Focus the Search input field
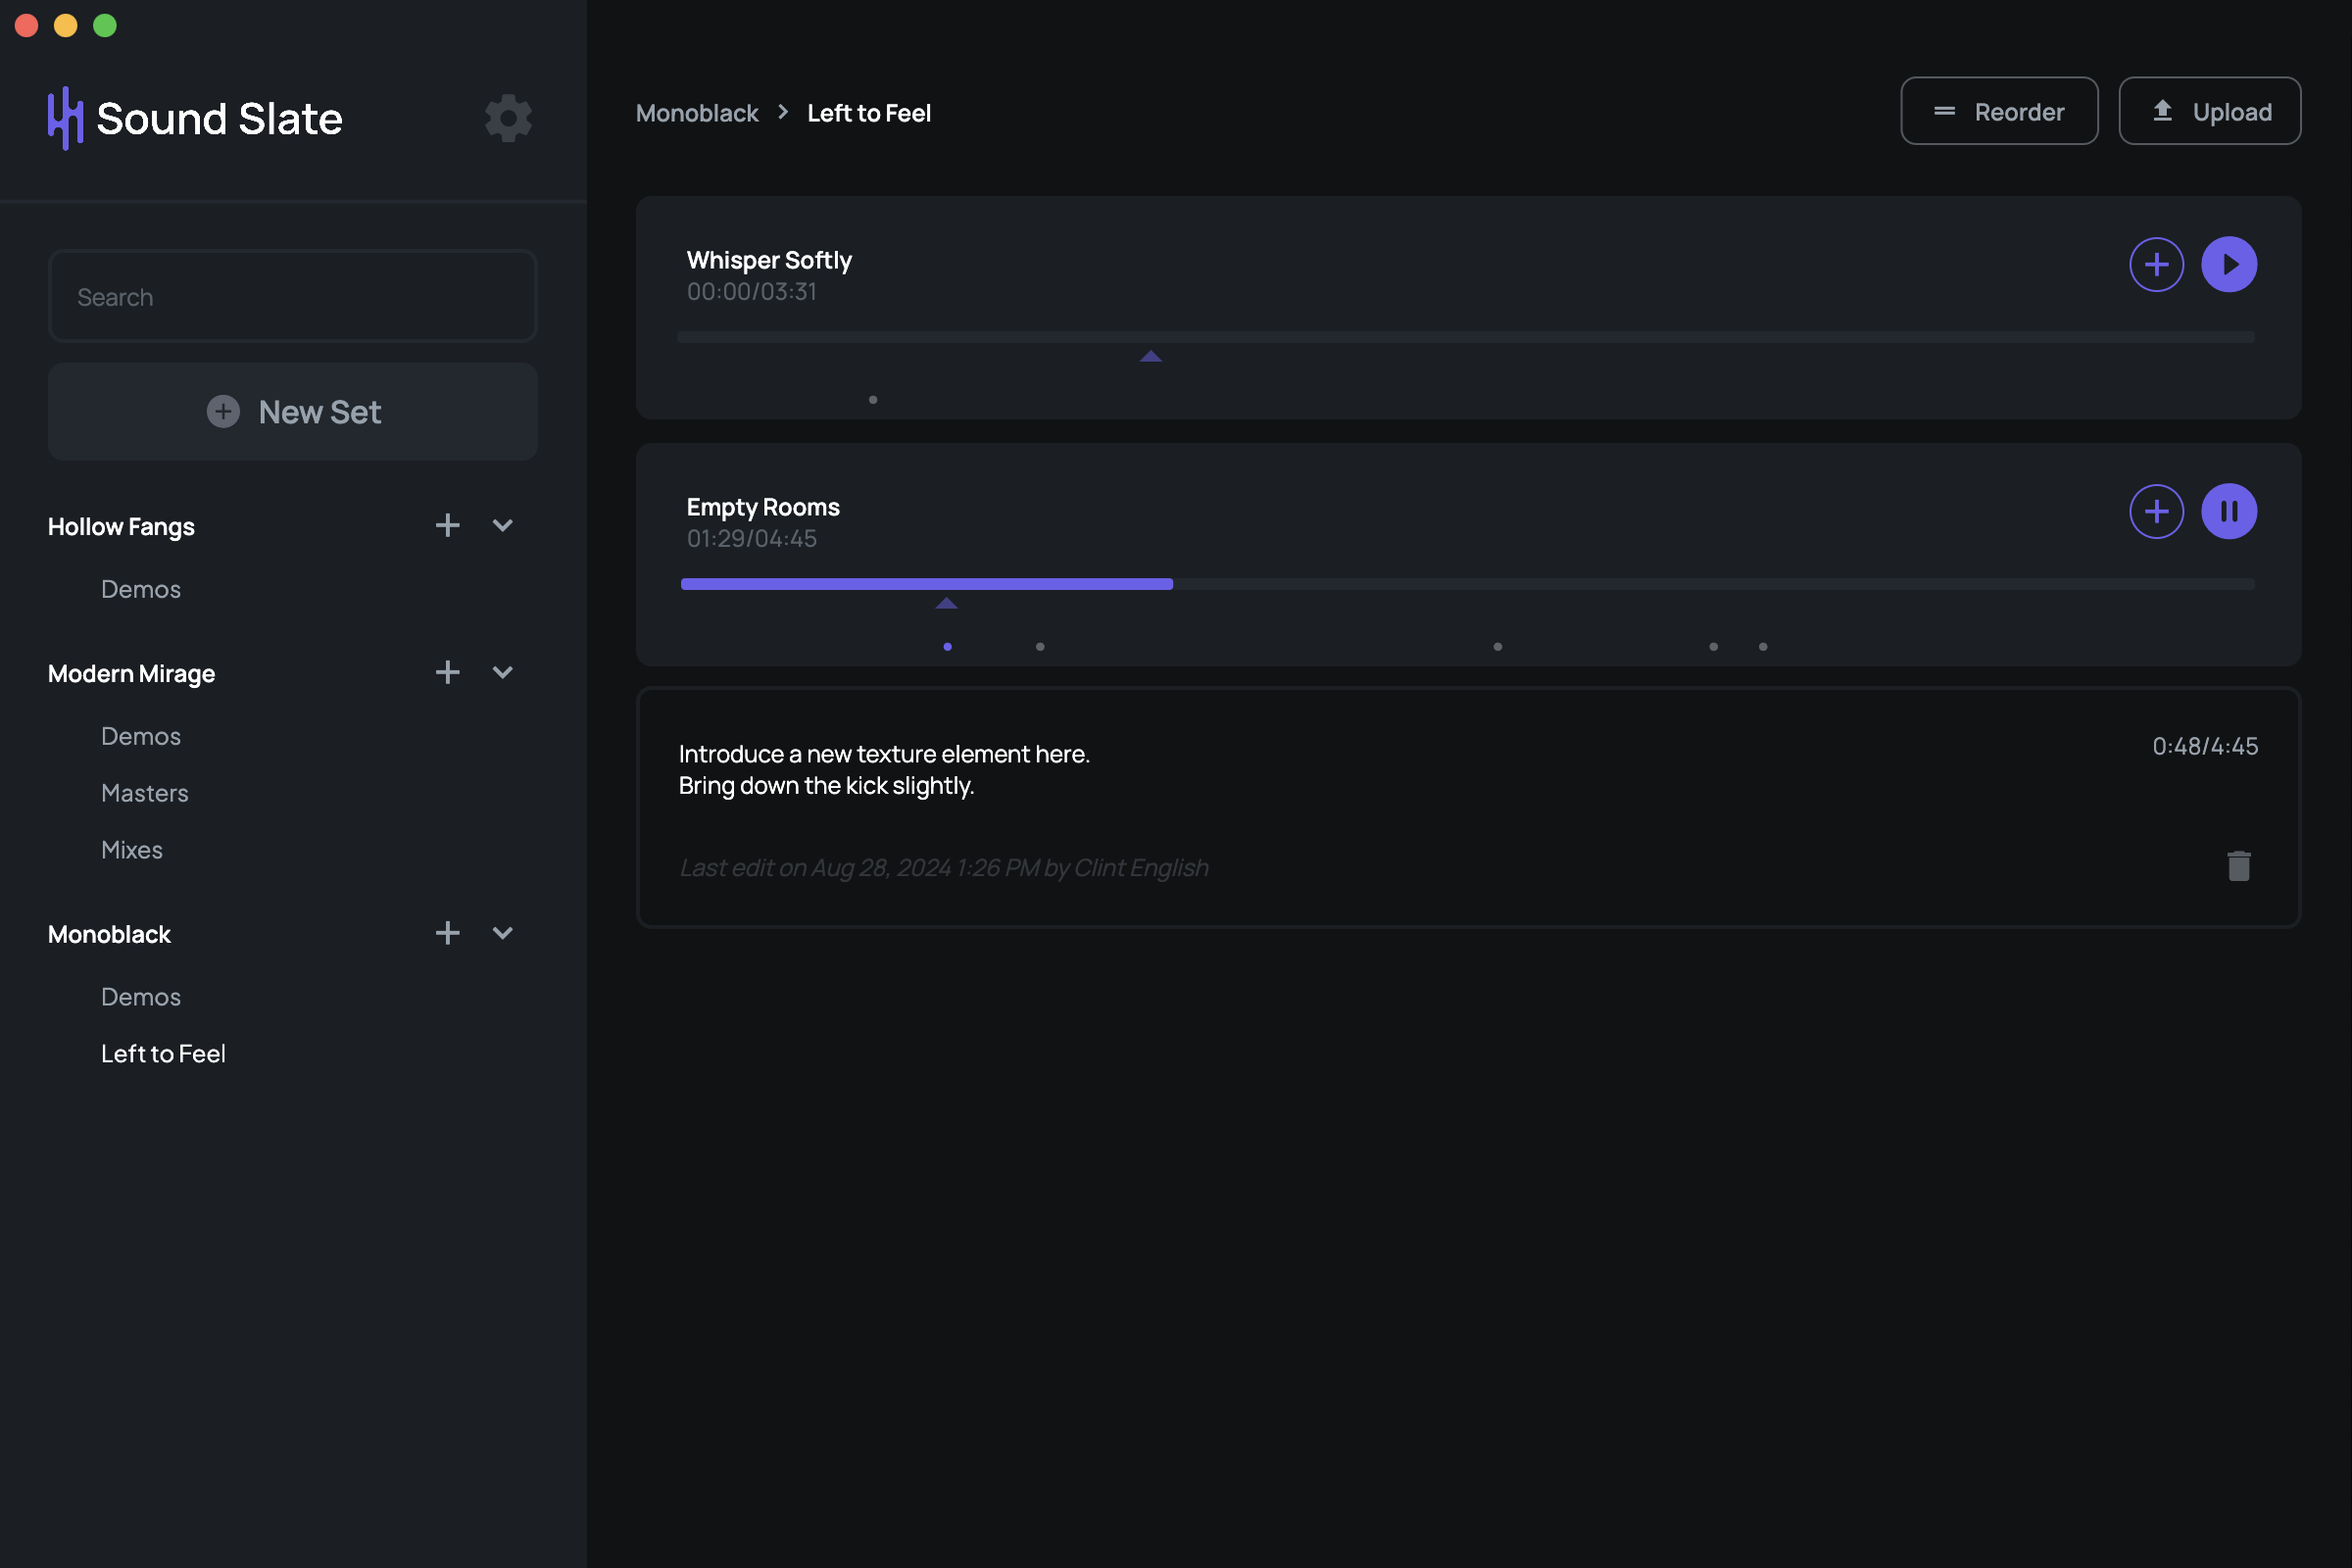Screen dimensions: 2352x1568 (x=292, y=297)
